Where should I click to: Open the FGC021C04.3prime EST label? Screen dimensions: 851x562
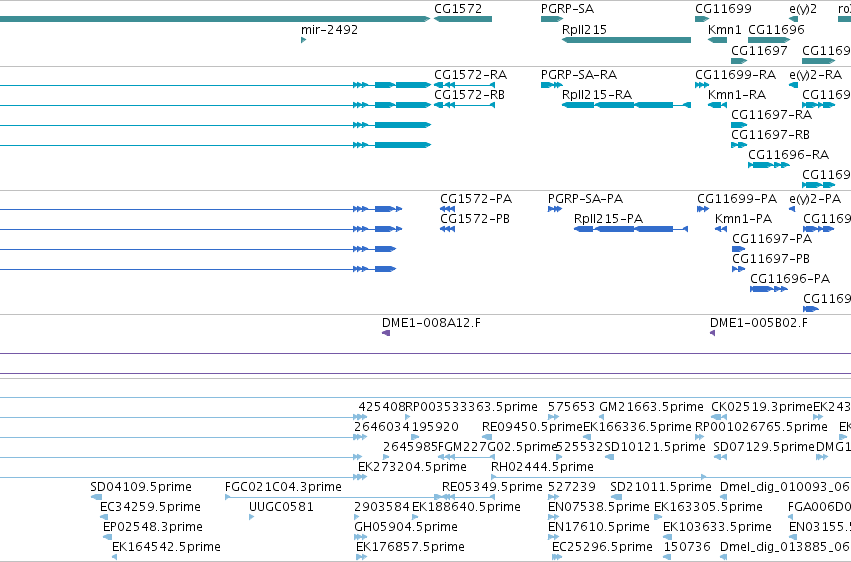[x=283, y=487]
